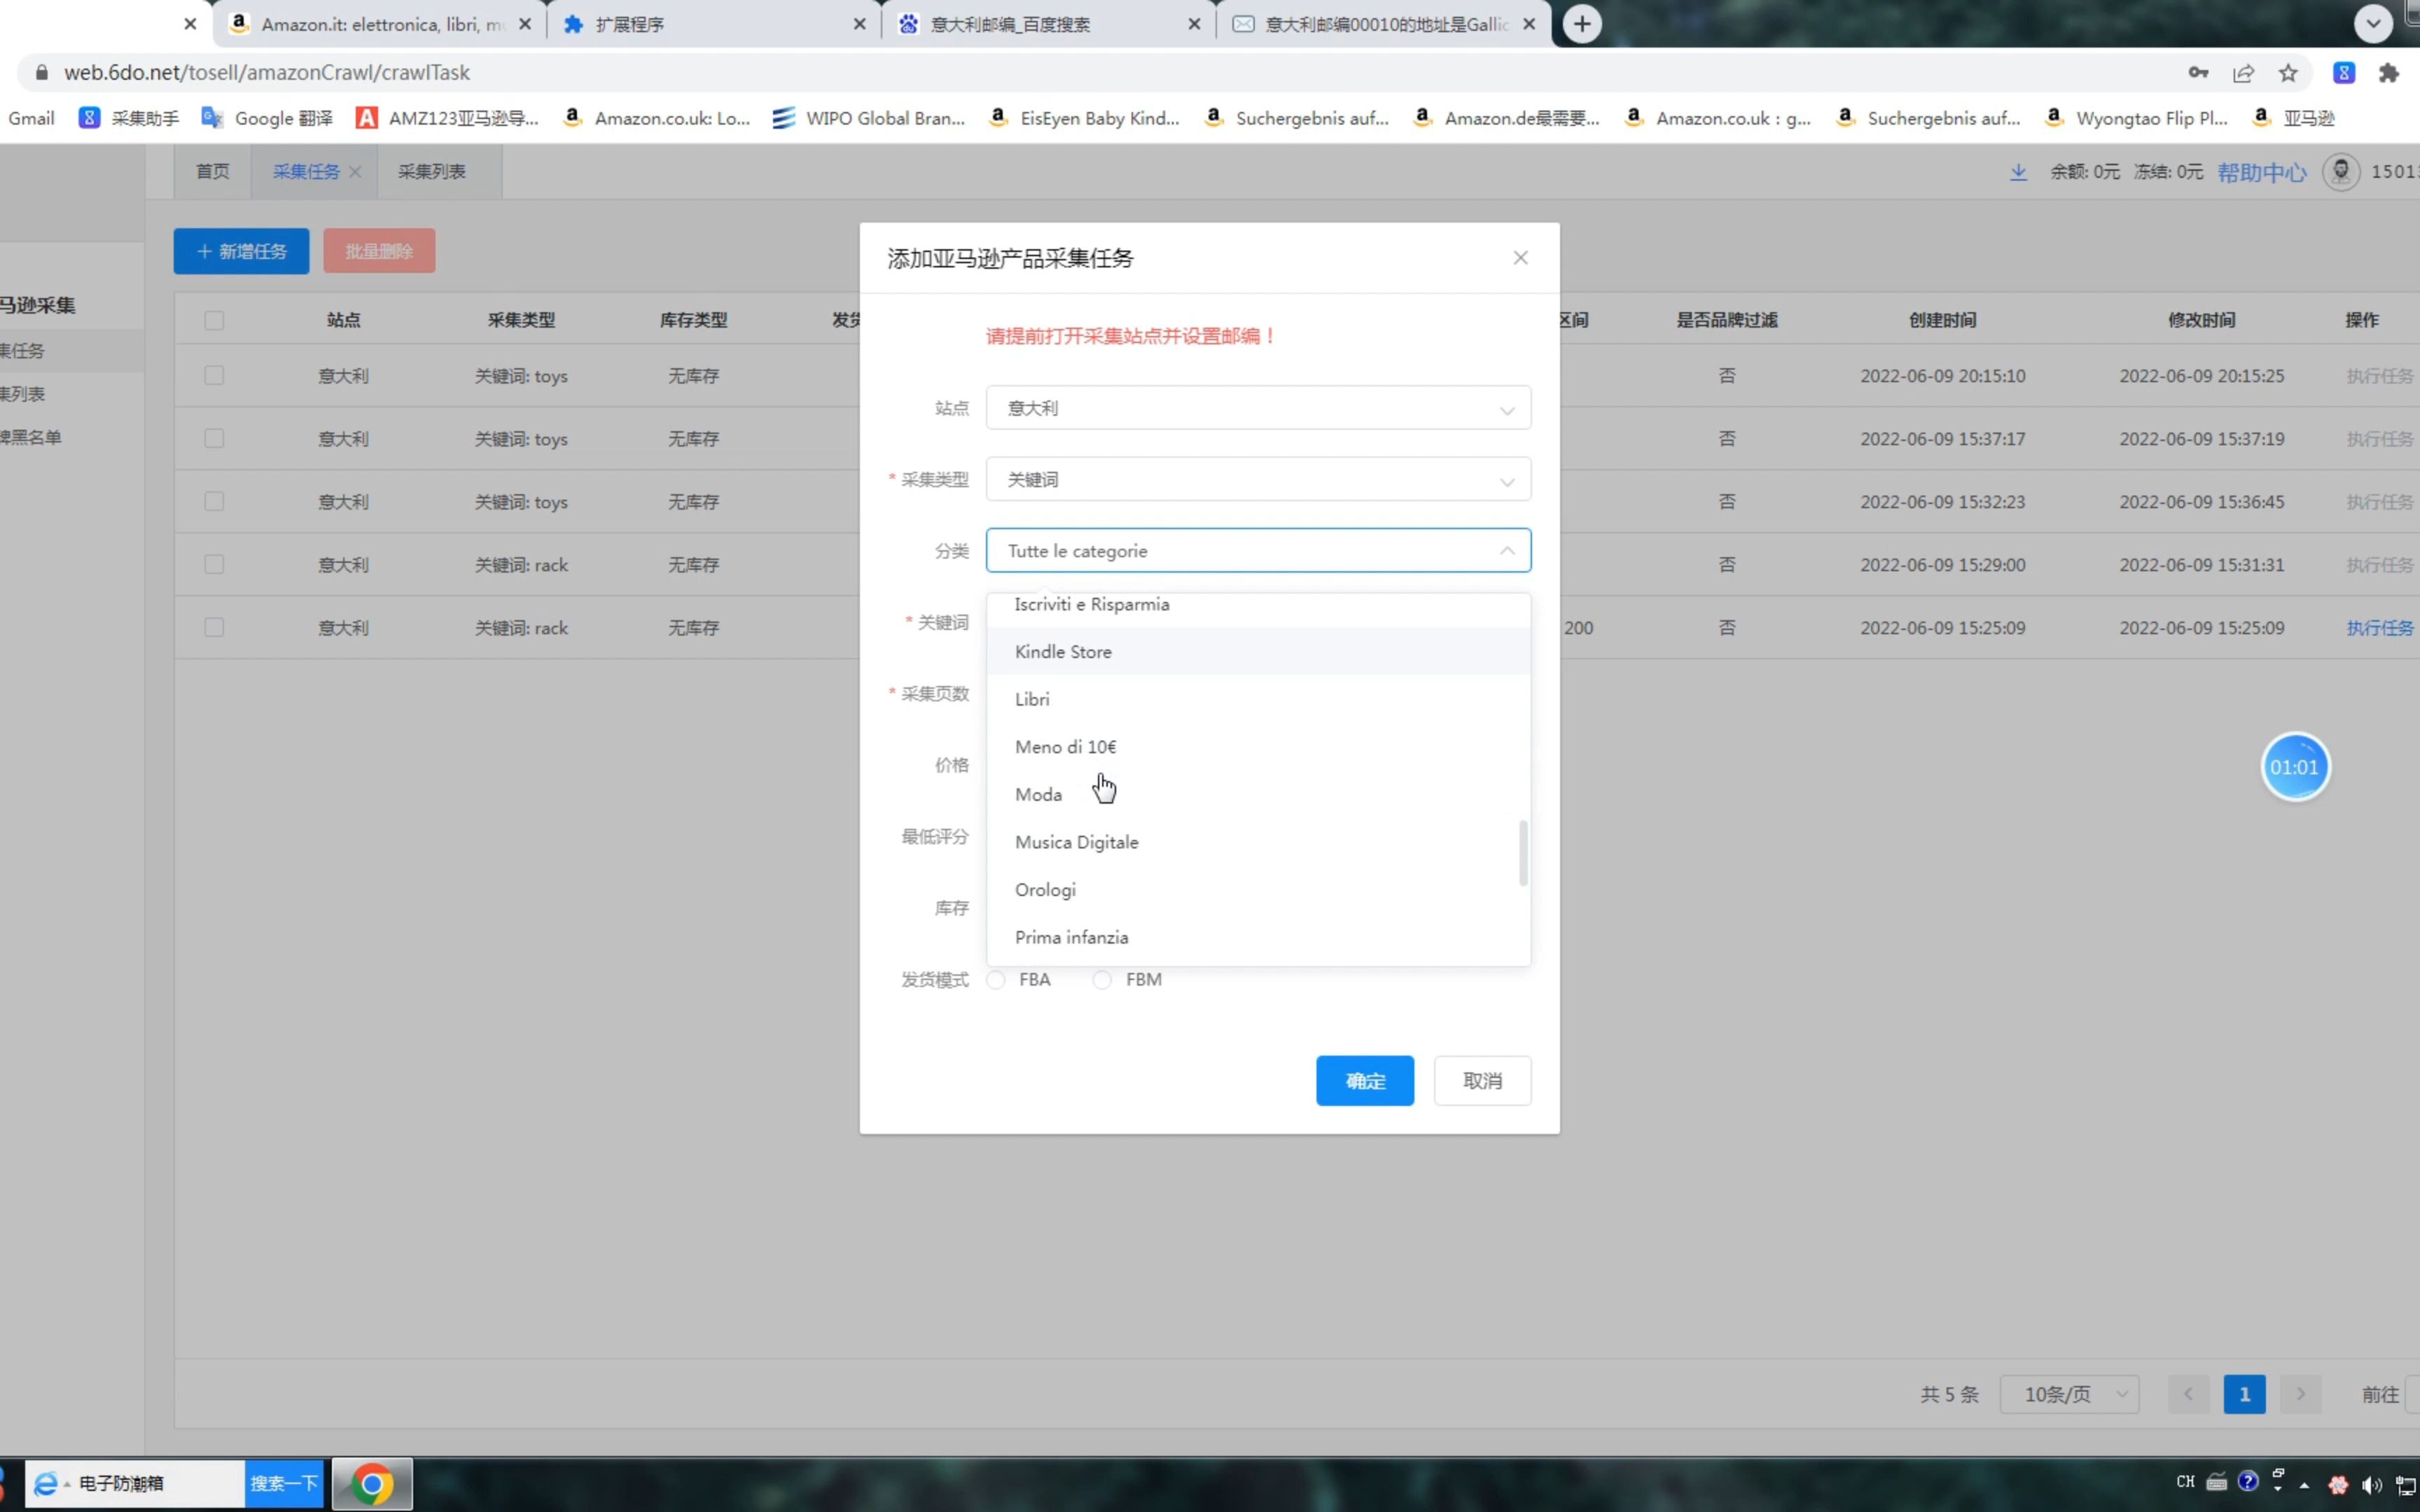This screenshot has width=2420, height=1512.
Task: Open the 站点 dropdown showing 意大利
Action: (1258, 408)
